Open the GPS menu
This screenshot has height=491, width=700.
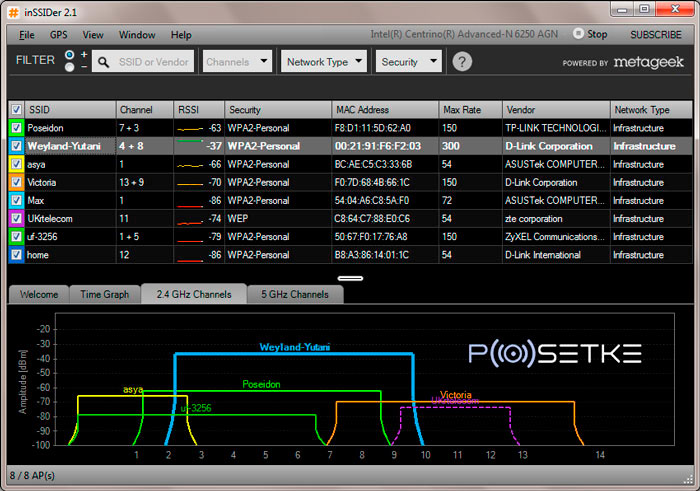tap(58, 35)
